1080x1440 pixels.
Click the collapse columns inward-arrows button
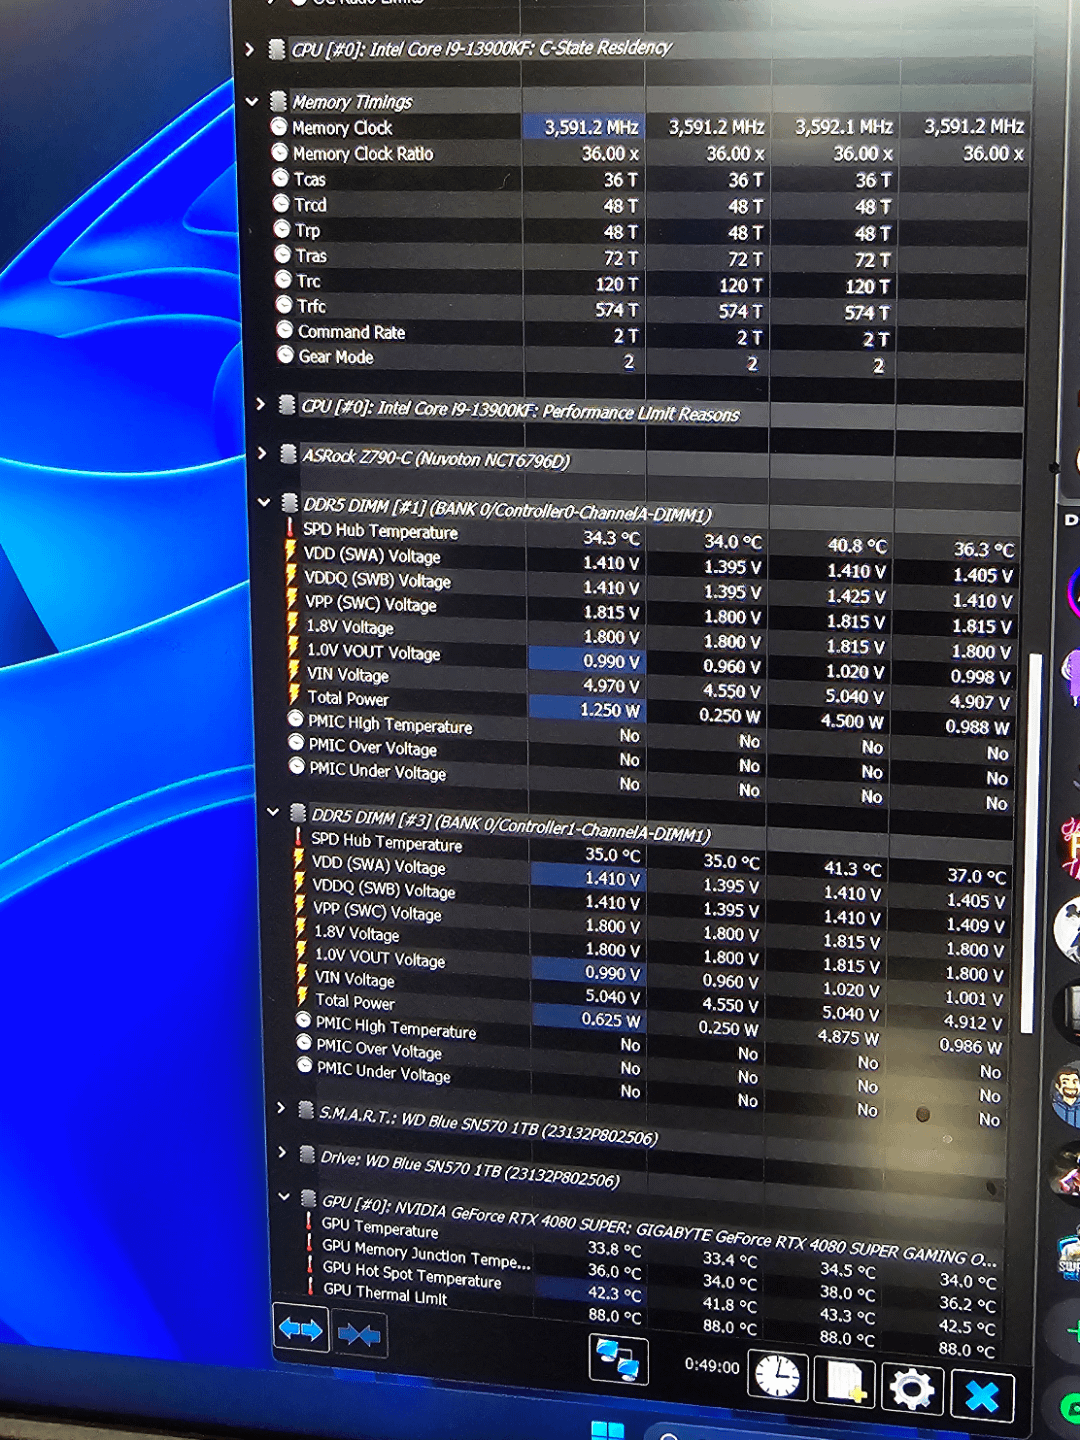coord(359,1334)
